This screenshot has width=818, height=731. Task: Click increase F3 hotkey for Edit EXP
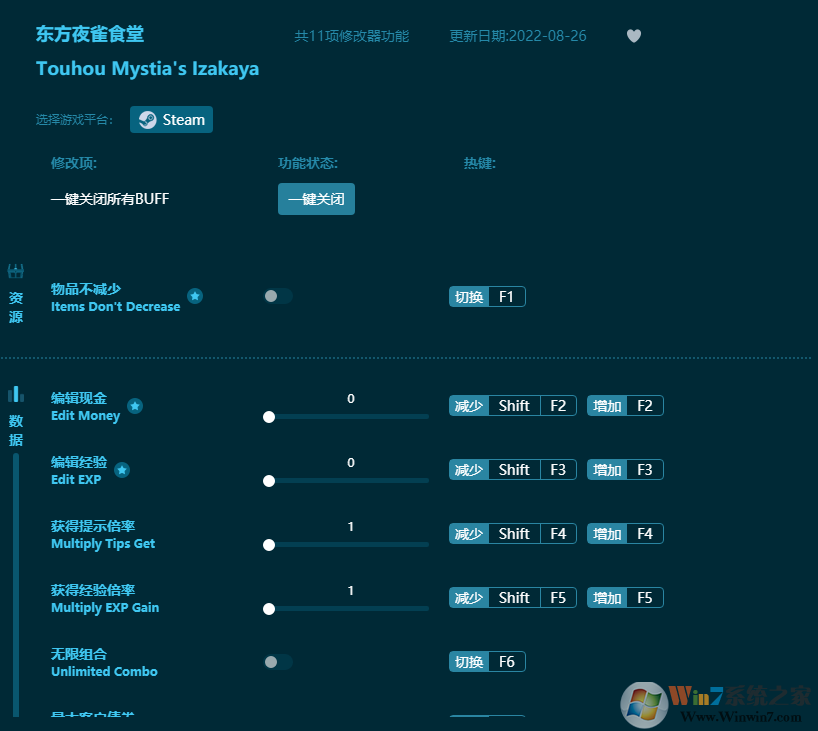pos(625,470)
